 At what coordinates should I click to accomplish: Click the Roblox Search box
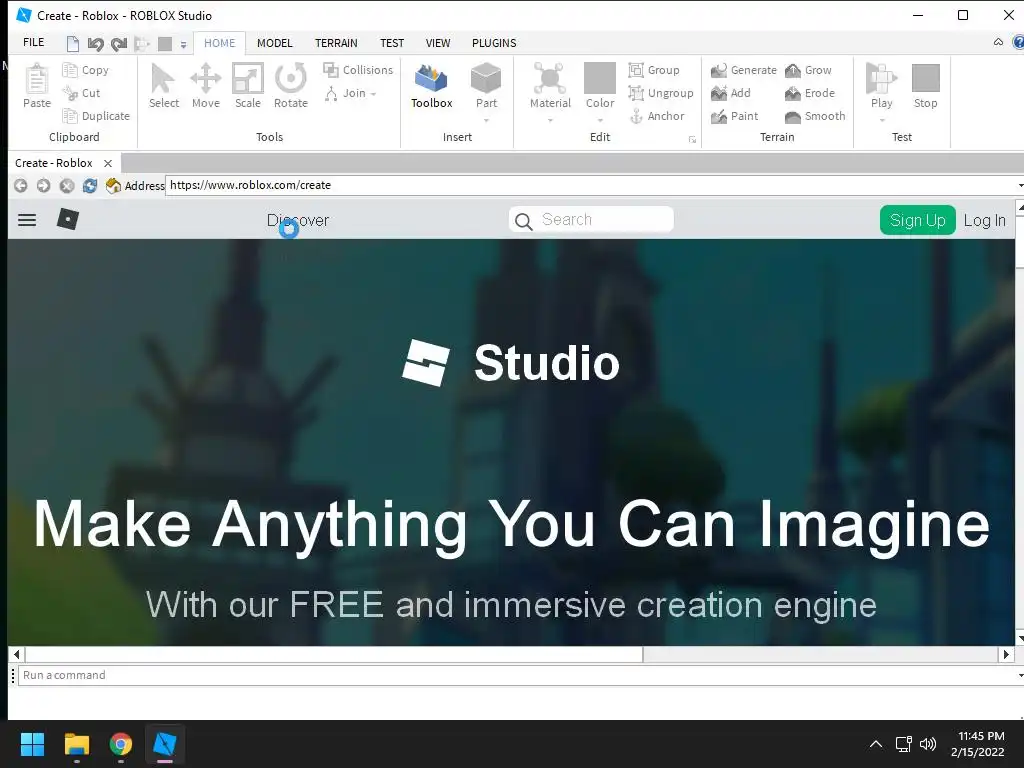click(x=591, y=219)
